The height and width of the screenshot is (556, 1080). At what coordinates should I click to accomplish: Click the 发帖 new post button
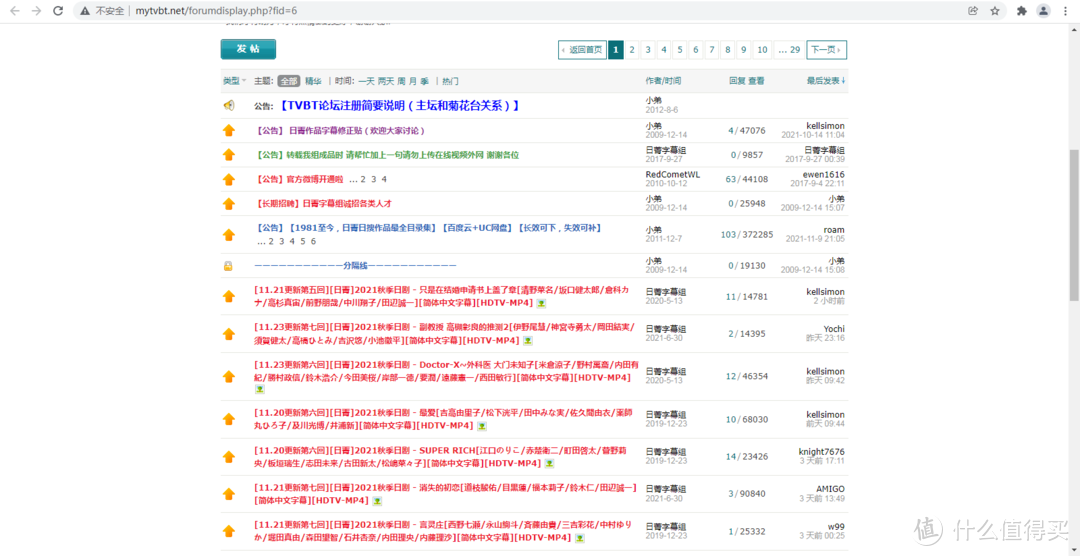coord(248,49)
